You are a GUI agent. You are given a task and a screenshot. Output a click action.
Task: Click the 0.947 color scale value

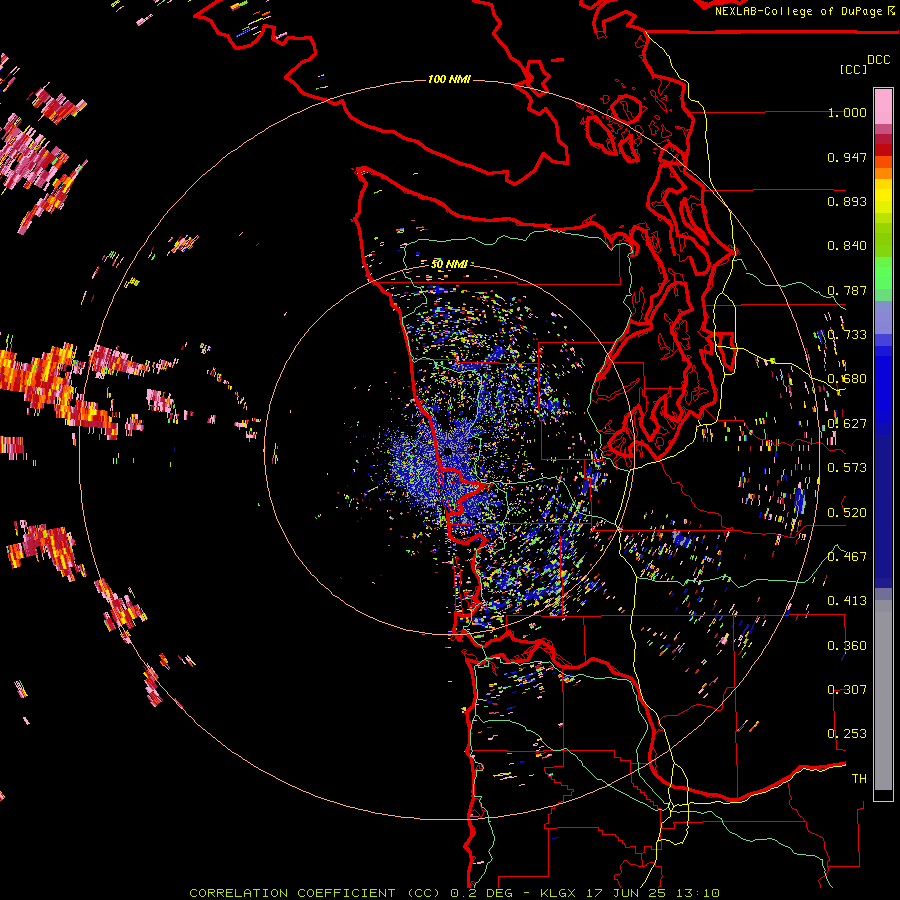click(847, 157)
